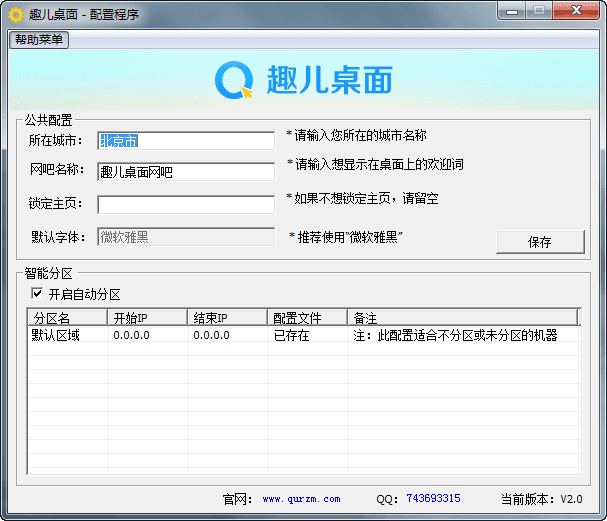Click the 网吧名称 text field
The image size is (607, 521).
pyautogui.click(x=186, y=172)
